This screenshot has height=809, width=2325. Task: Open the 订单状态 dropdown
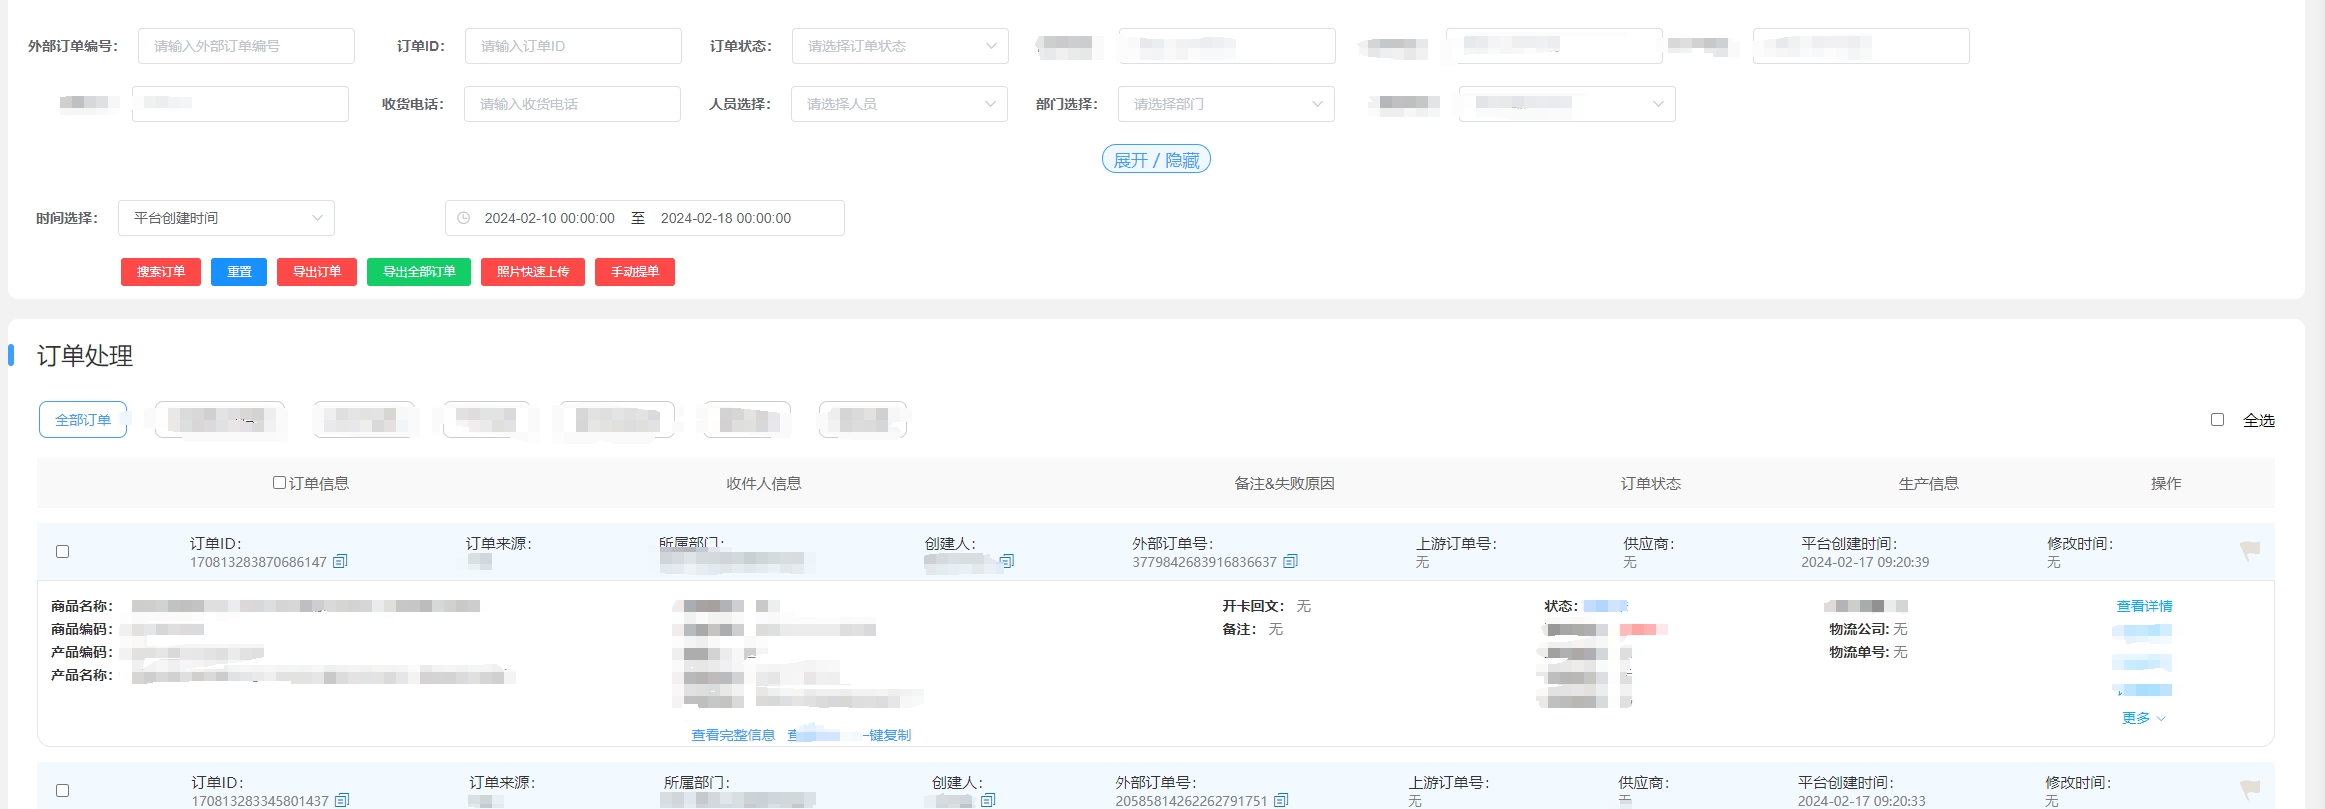(900, 46)
